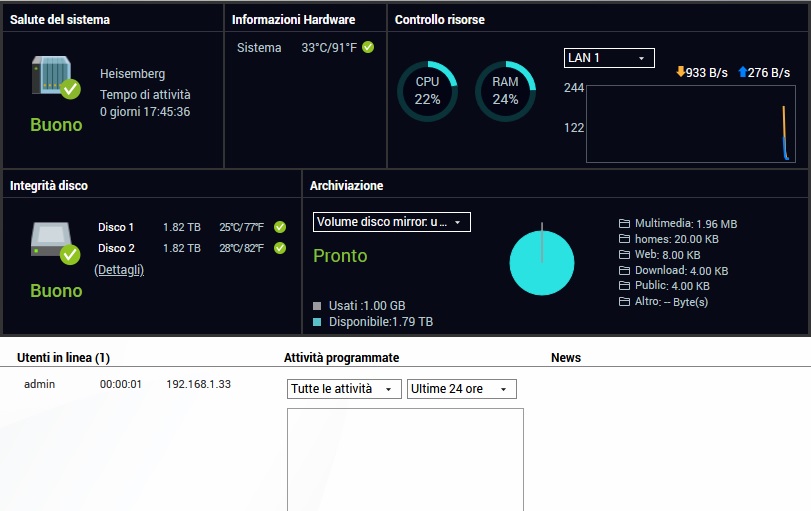The height and width of the screenshot is (511, 811).
Task: Click the disk integrity drive icon
Action: 54,242
